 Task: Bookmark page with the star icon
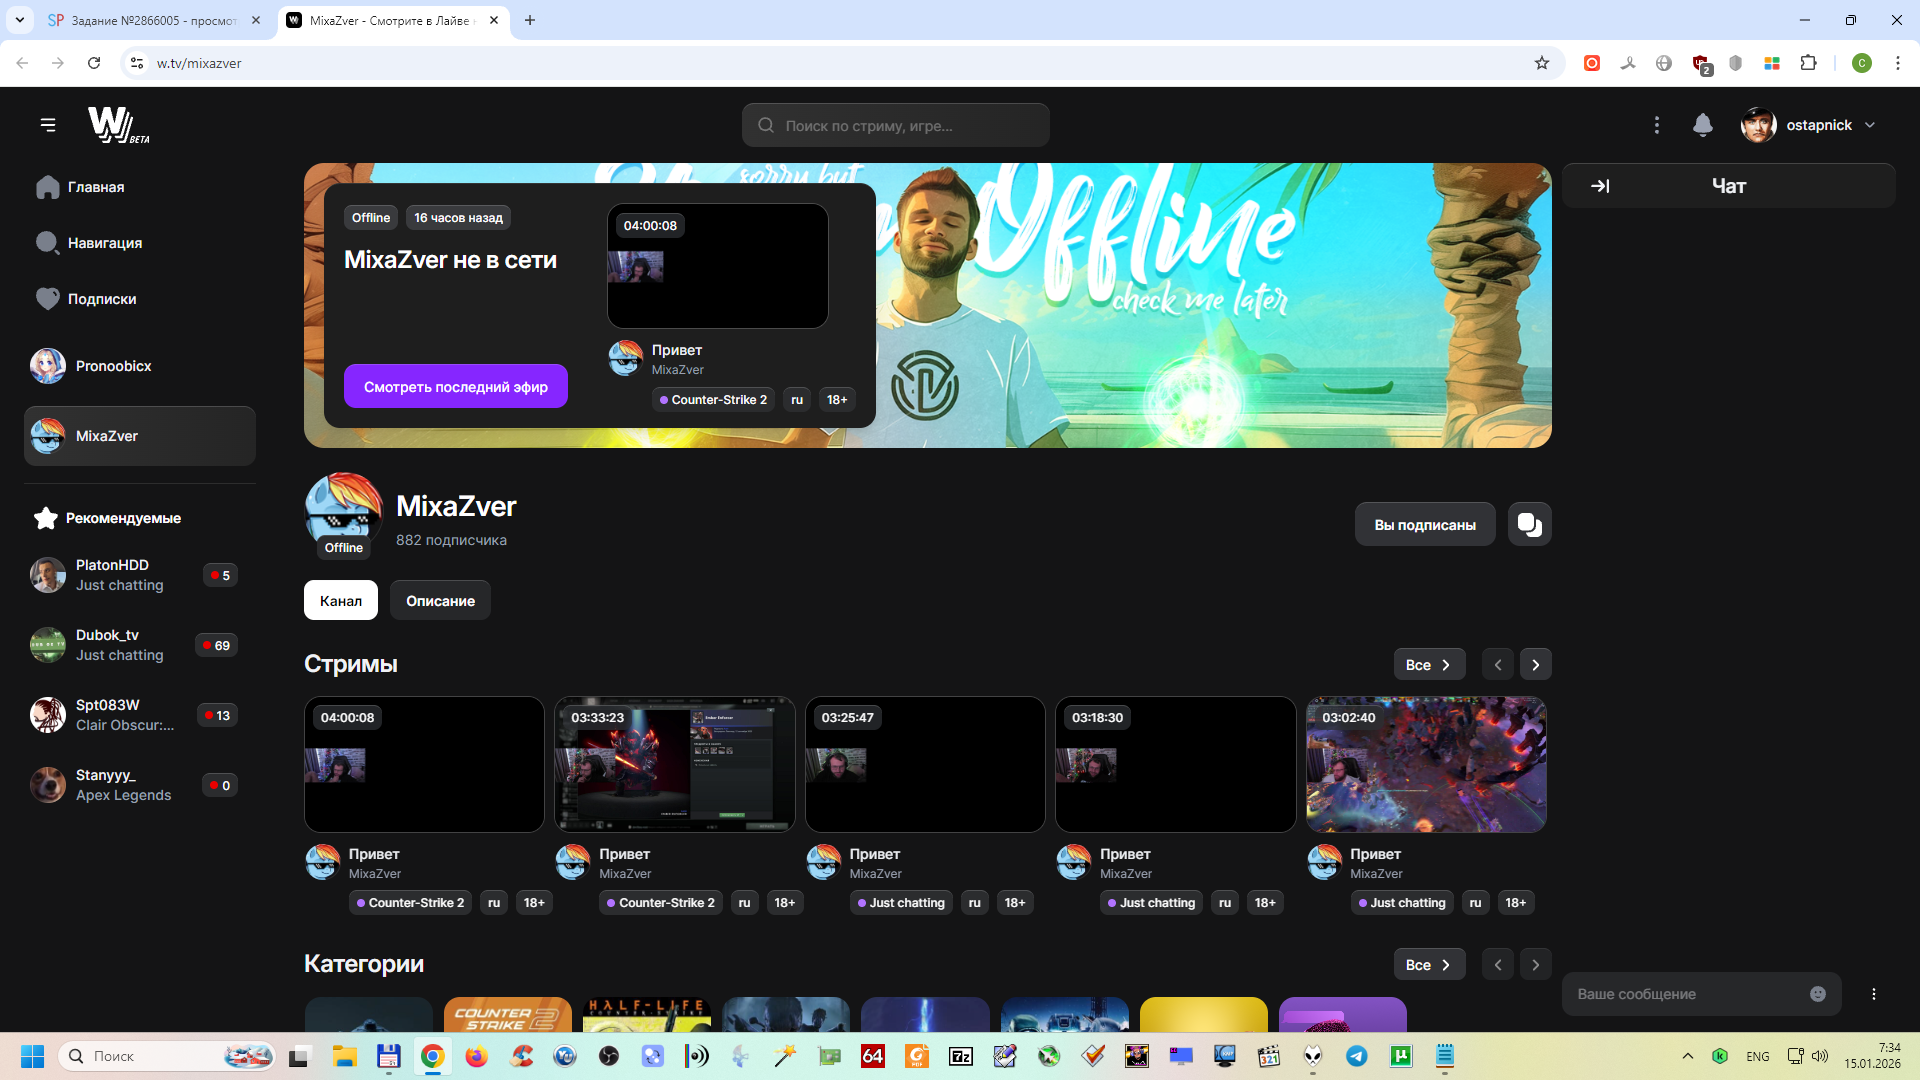(1541, 63)
